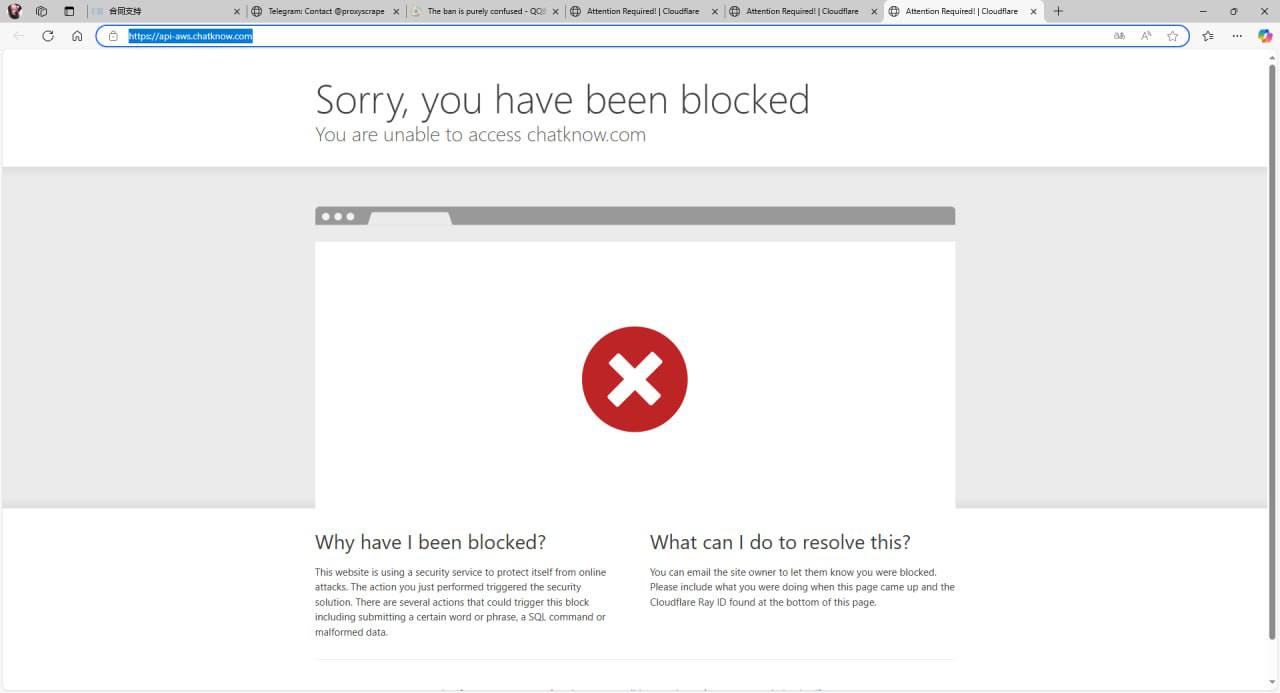Close the active Attention Required Cloudflare tab
The image size is (1280, 693).
point(1034,11)
